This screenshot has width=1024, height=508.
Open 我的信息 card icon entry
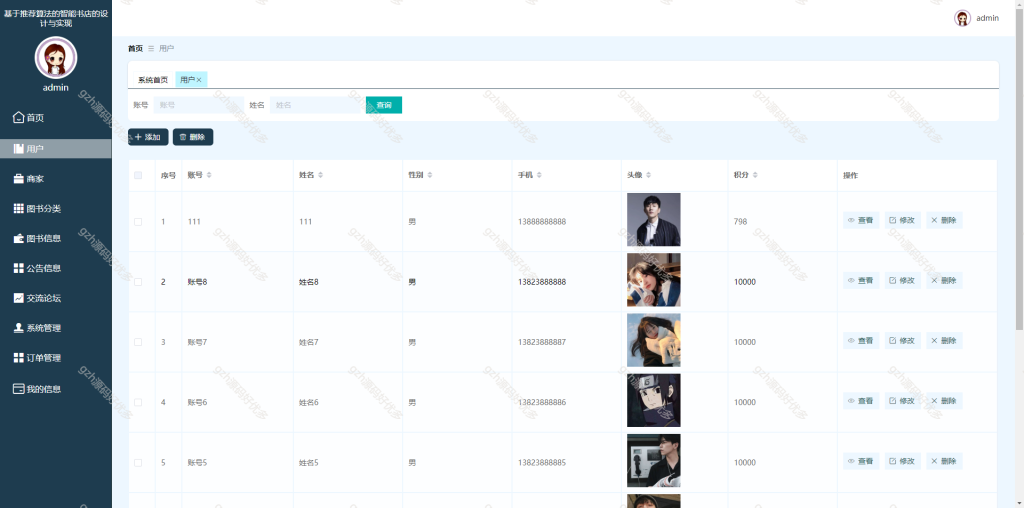pos(18,389)
